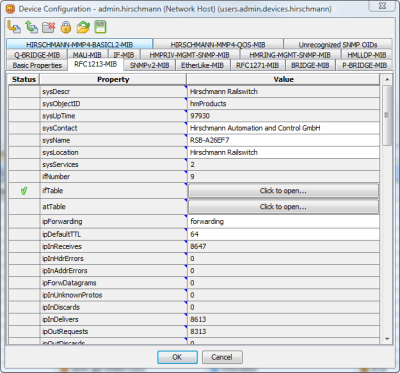
Task: Click the Value column header
Action: point(283,79)
